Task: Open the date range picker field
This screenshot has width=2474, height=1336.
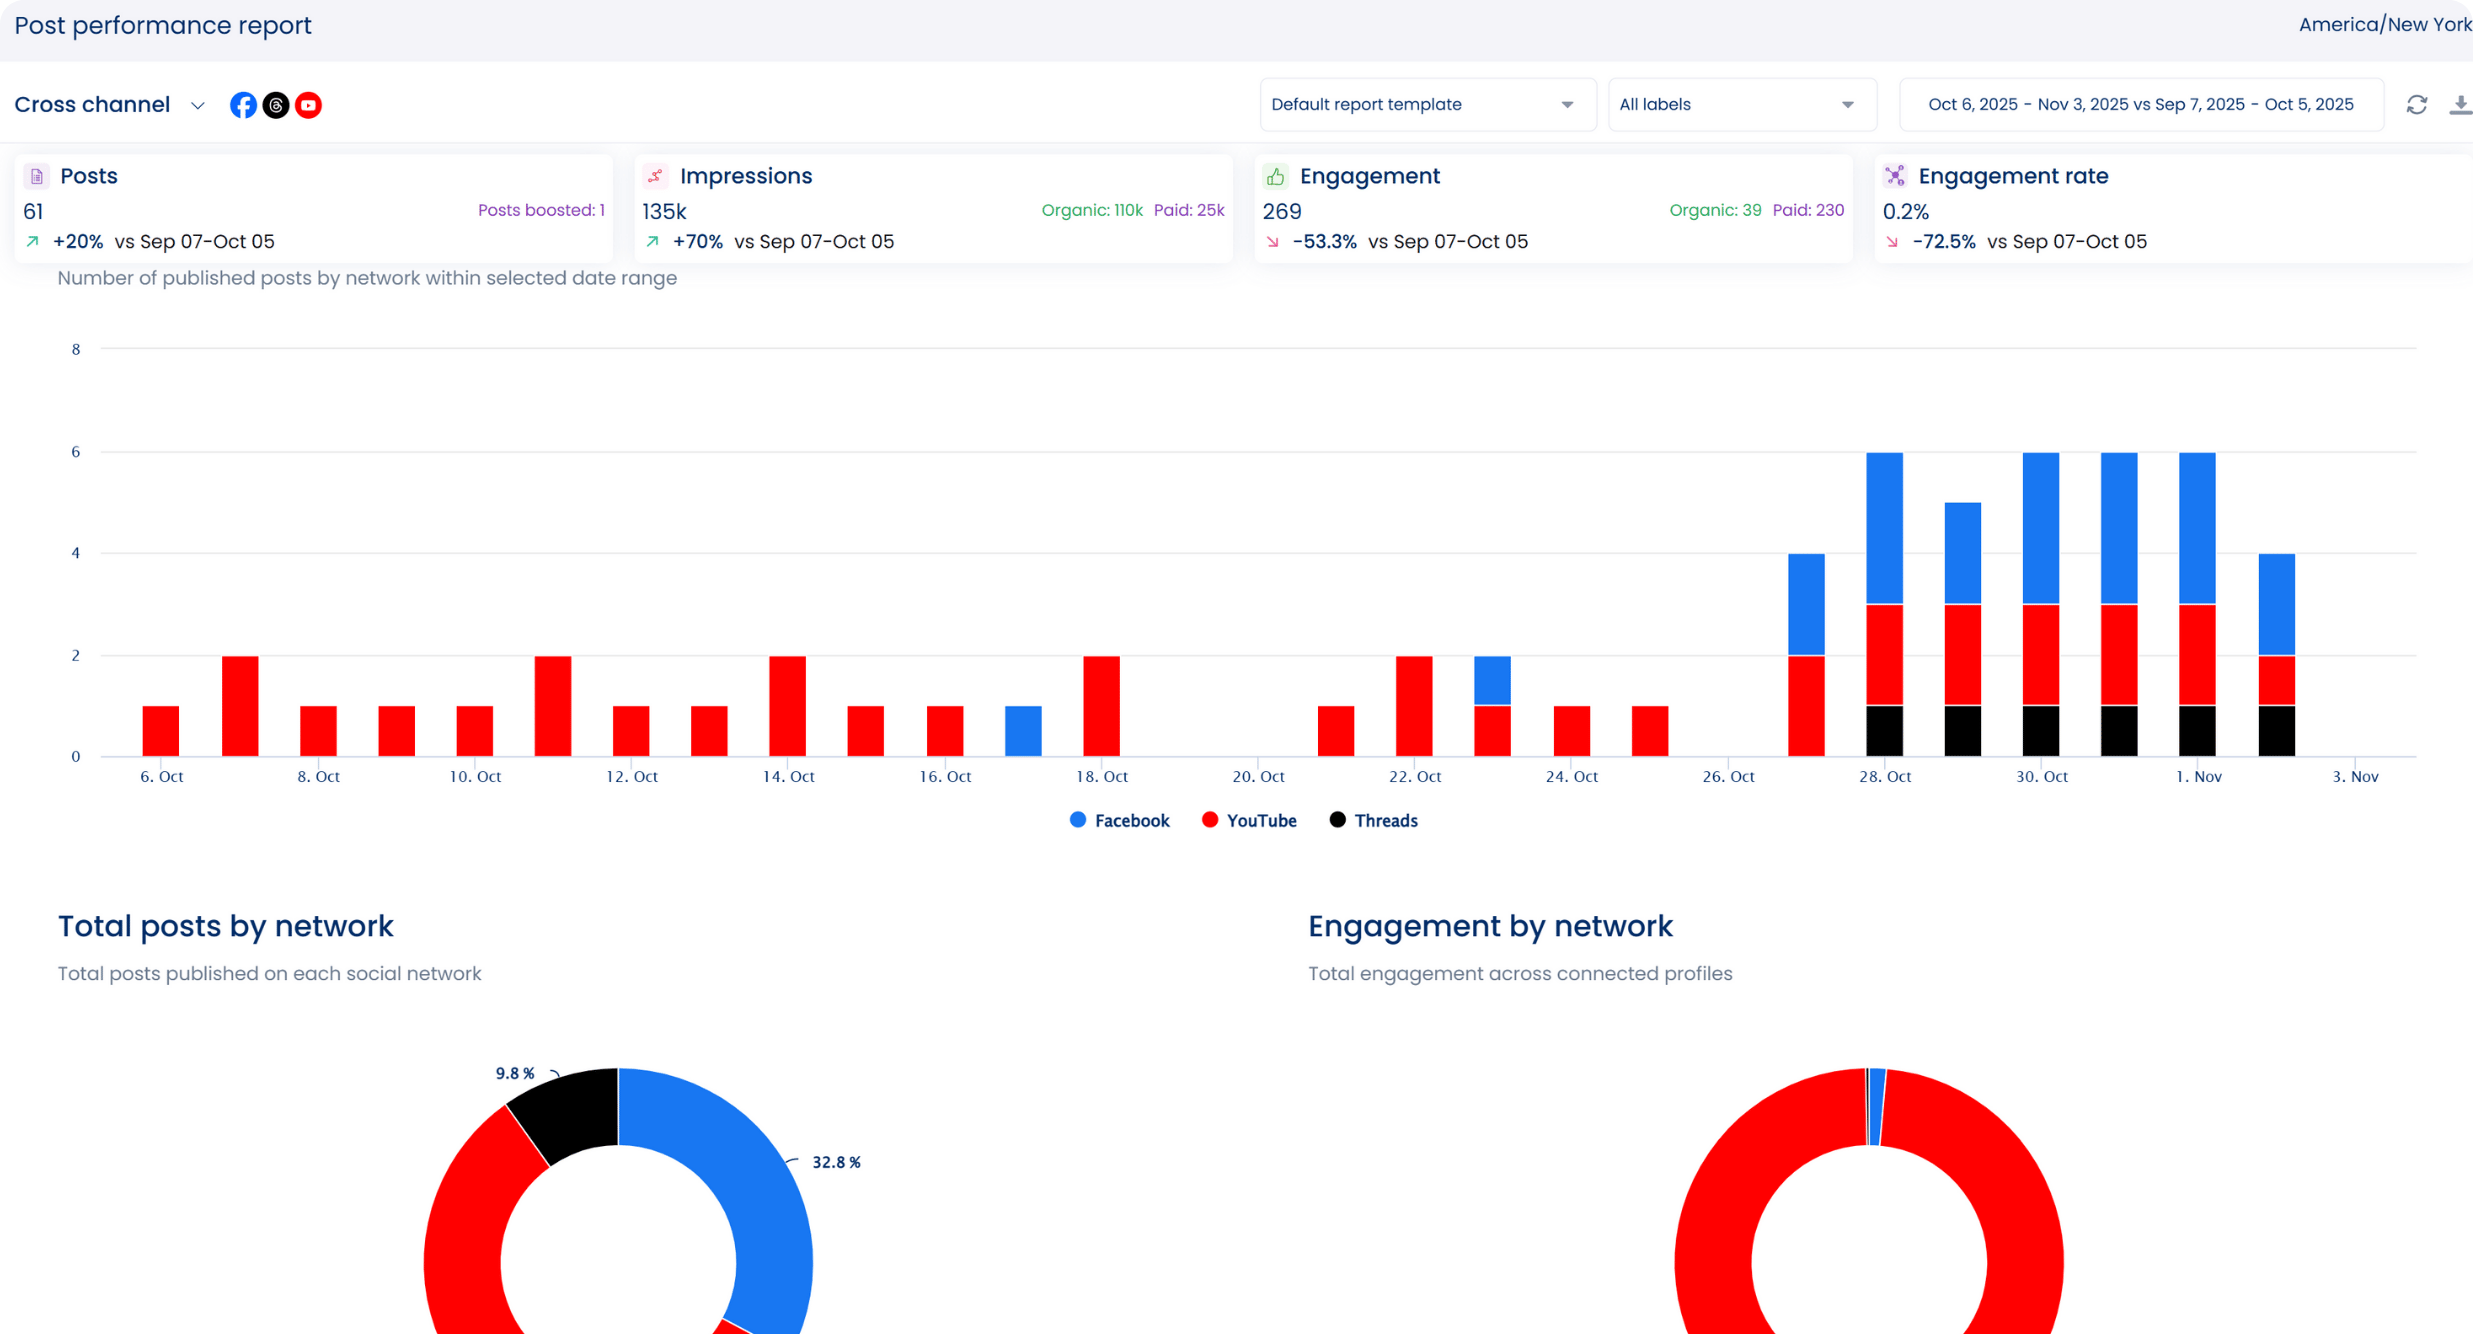Action: [x=2140, y=105]
